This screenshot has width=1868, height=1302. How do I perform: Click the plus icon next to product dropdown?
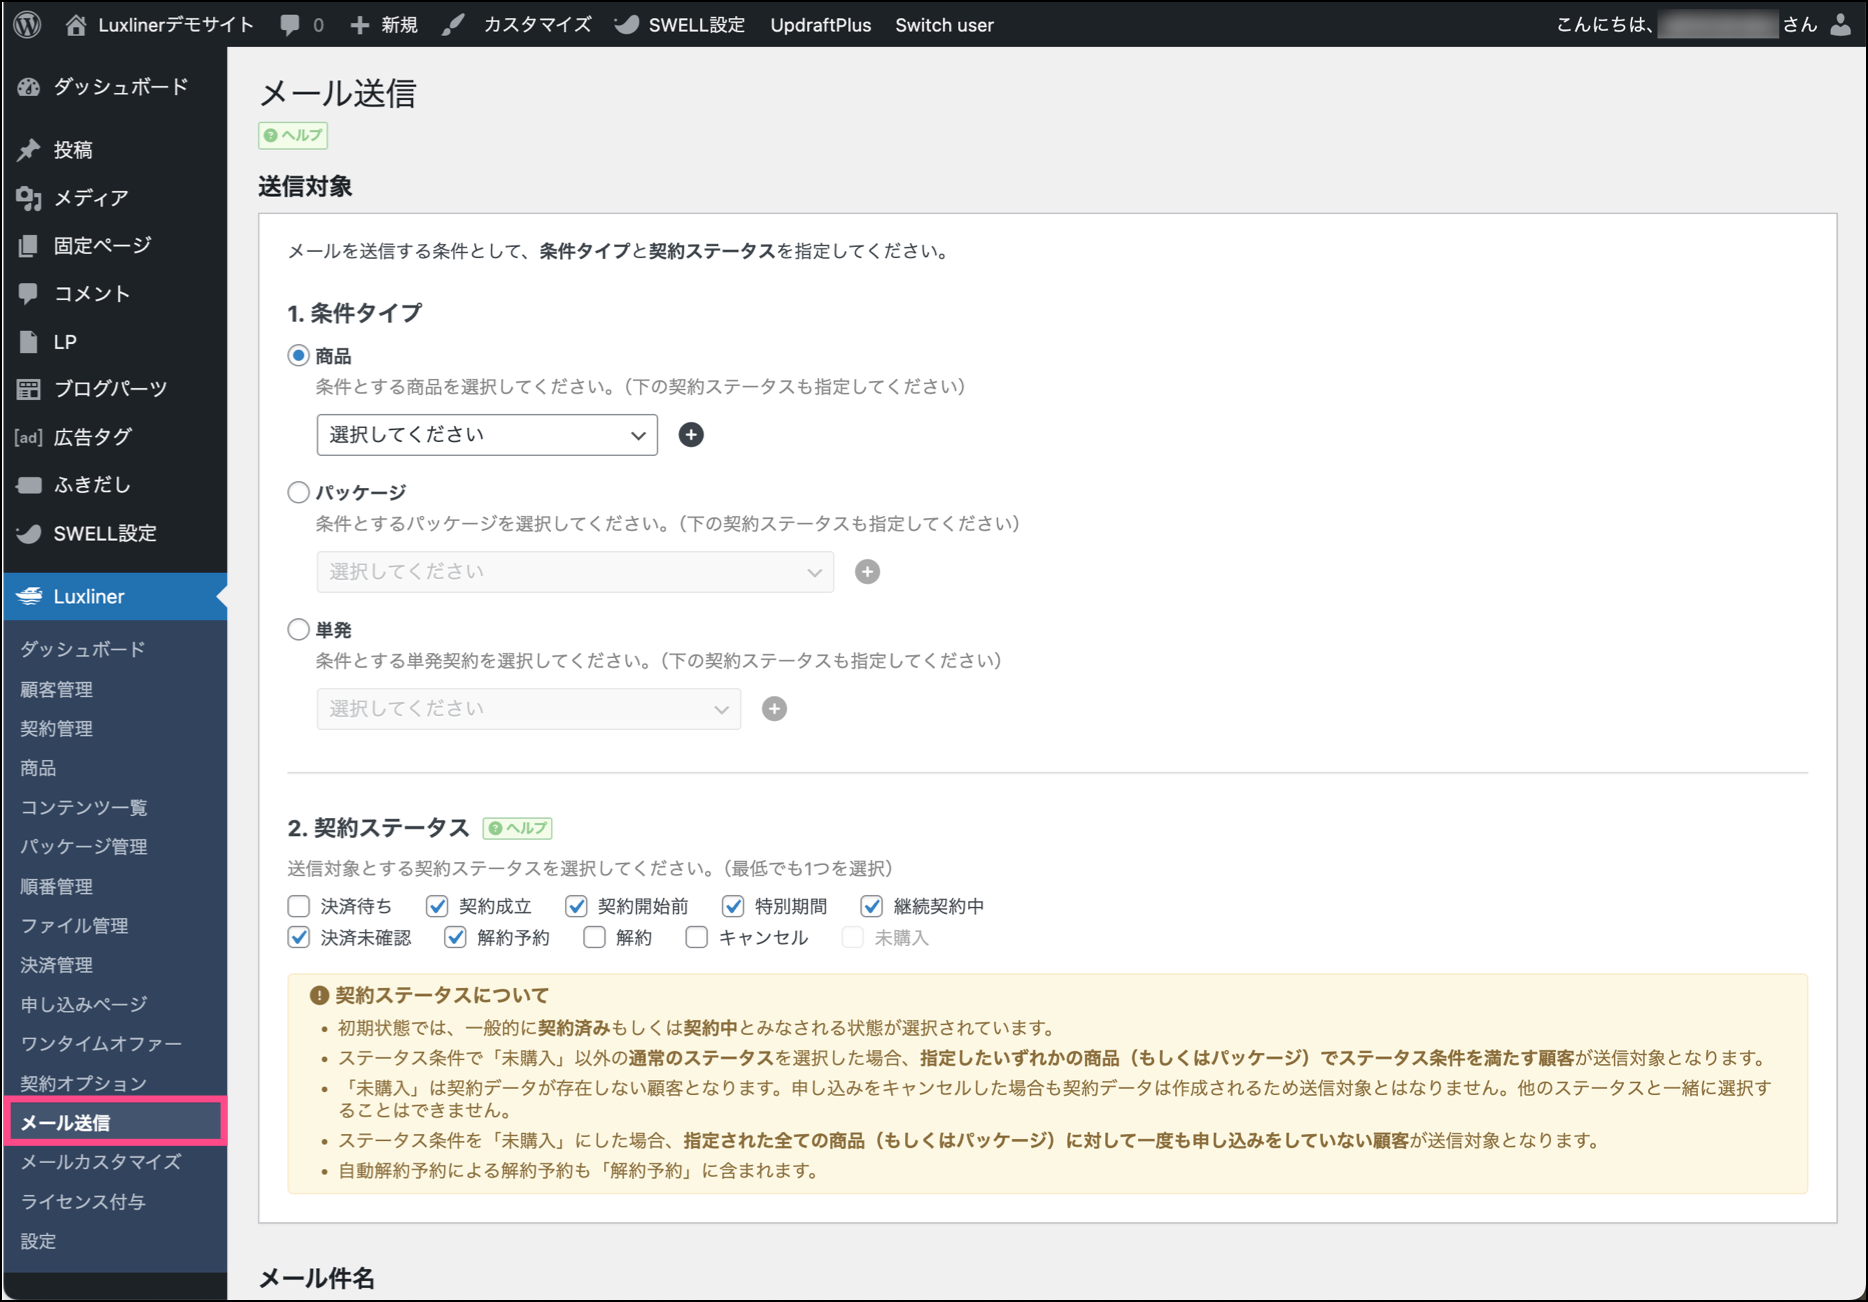tap(691, 435)
